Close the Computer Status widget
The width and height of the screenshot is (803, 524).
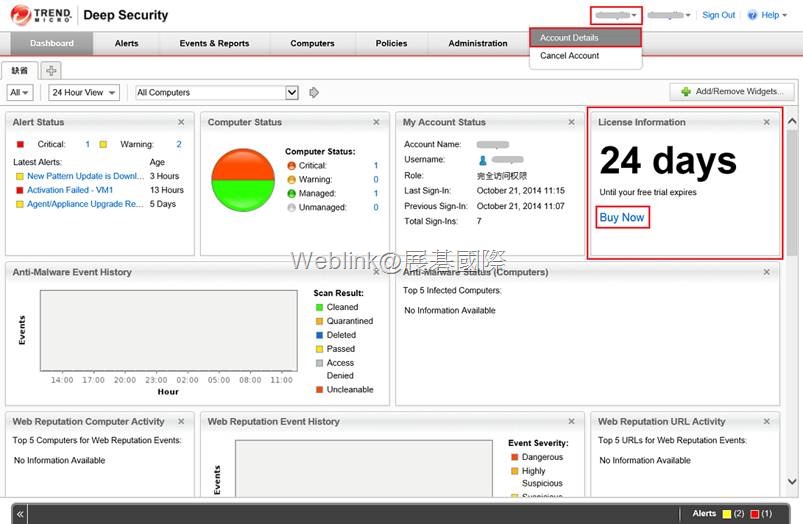click(x=376, y=122)
